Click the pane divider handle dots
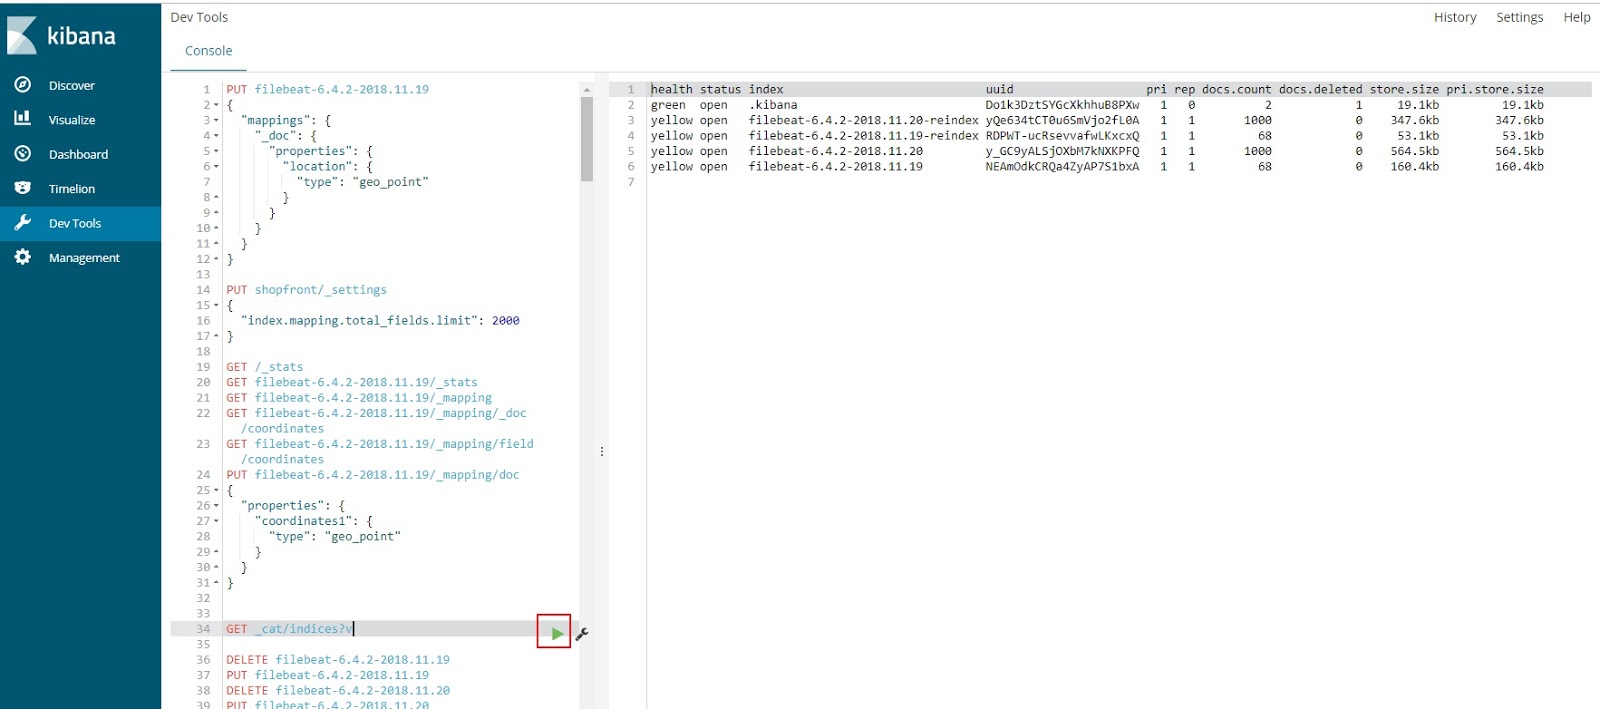 click(x=601, y=452)
